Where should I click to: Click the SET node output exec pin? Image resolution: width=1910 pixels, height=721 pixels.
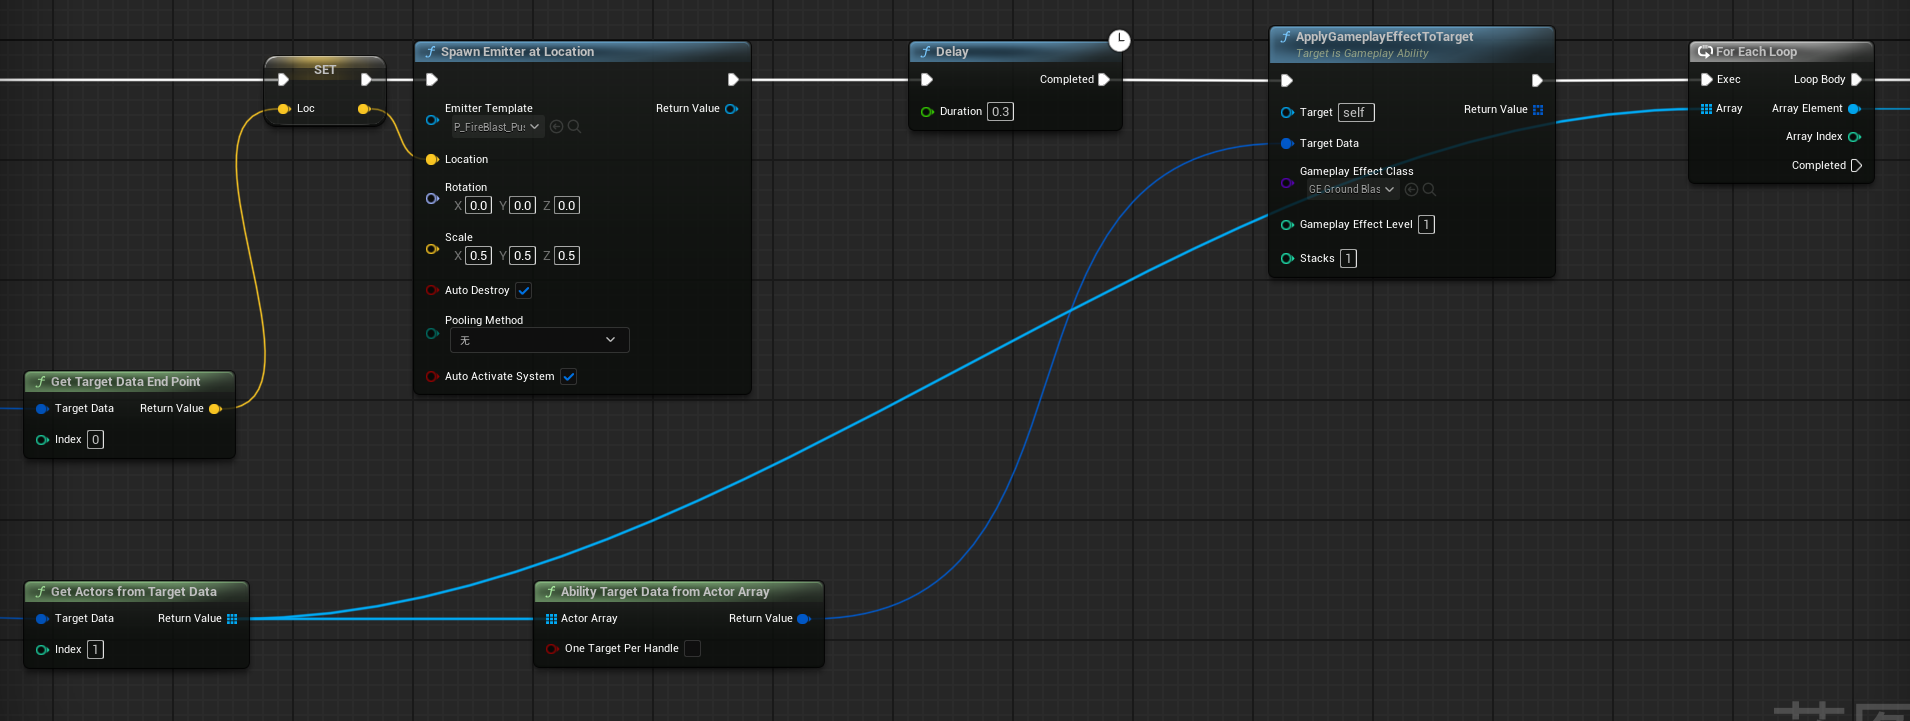(x=367, y=79)
